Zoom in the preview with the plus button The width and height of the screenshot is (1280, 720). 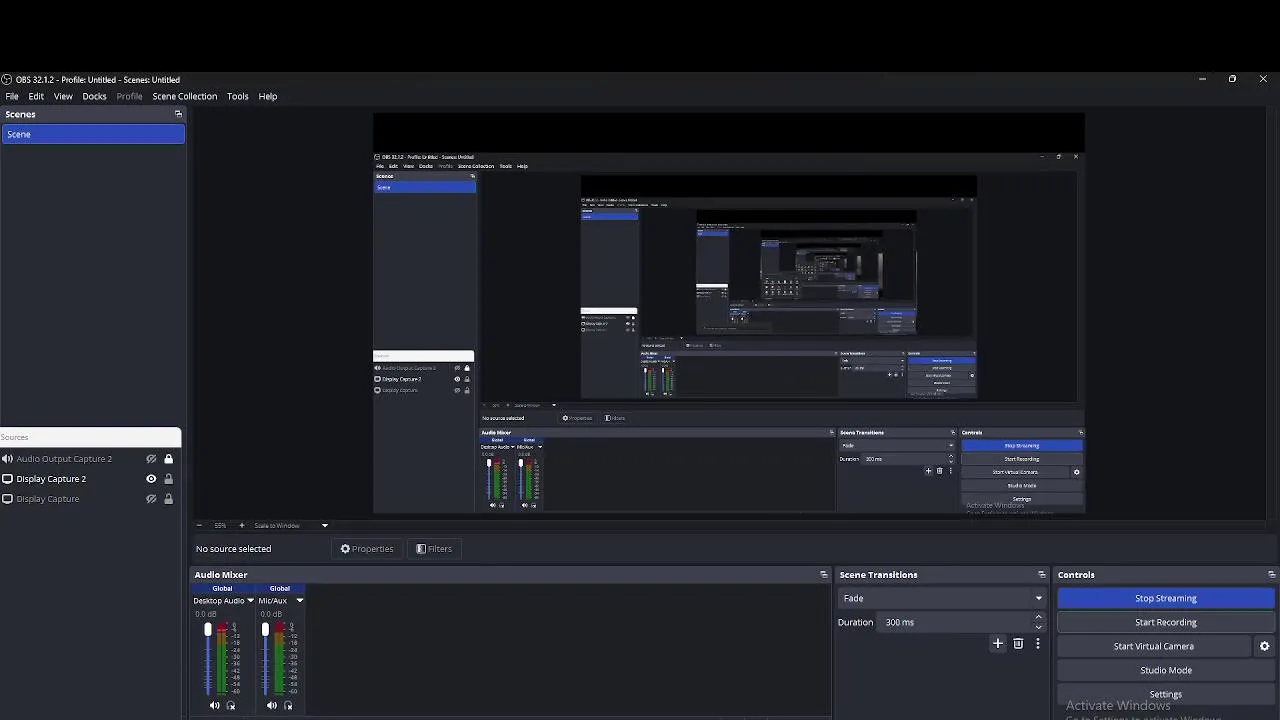pos(241,525)
